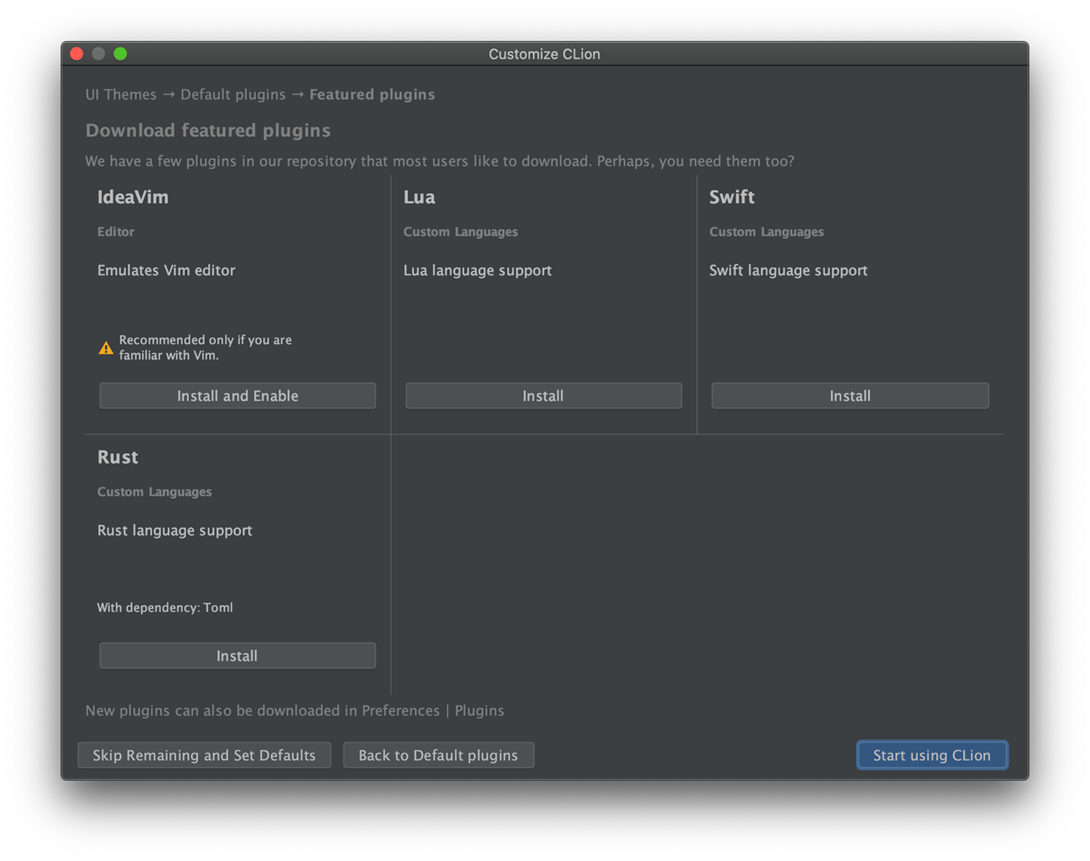Click the 'Customize CLion' window title
The width and height of the screenshot is (1090, 861).
tap(544, 54)
